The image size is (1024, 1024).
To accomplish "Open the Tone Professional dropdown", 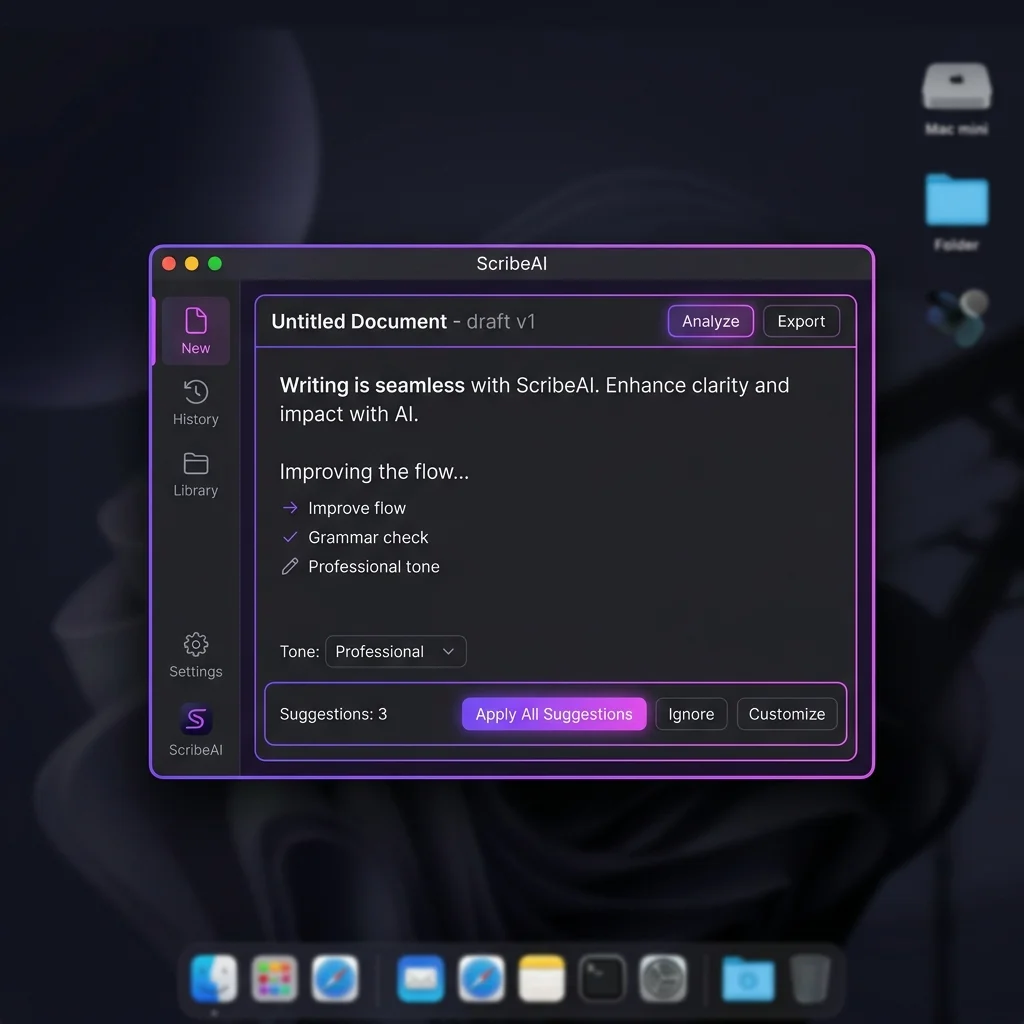I will (x=396, y=651).
